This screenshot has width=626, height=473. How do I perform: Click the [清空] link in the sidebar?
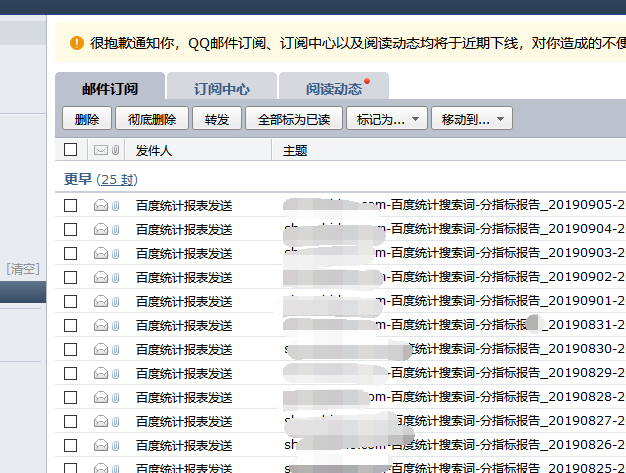23,269
